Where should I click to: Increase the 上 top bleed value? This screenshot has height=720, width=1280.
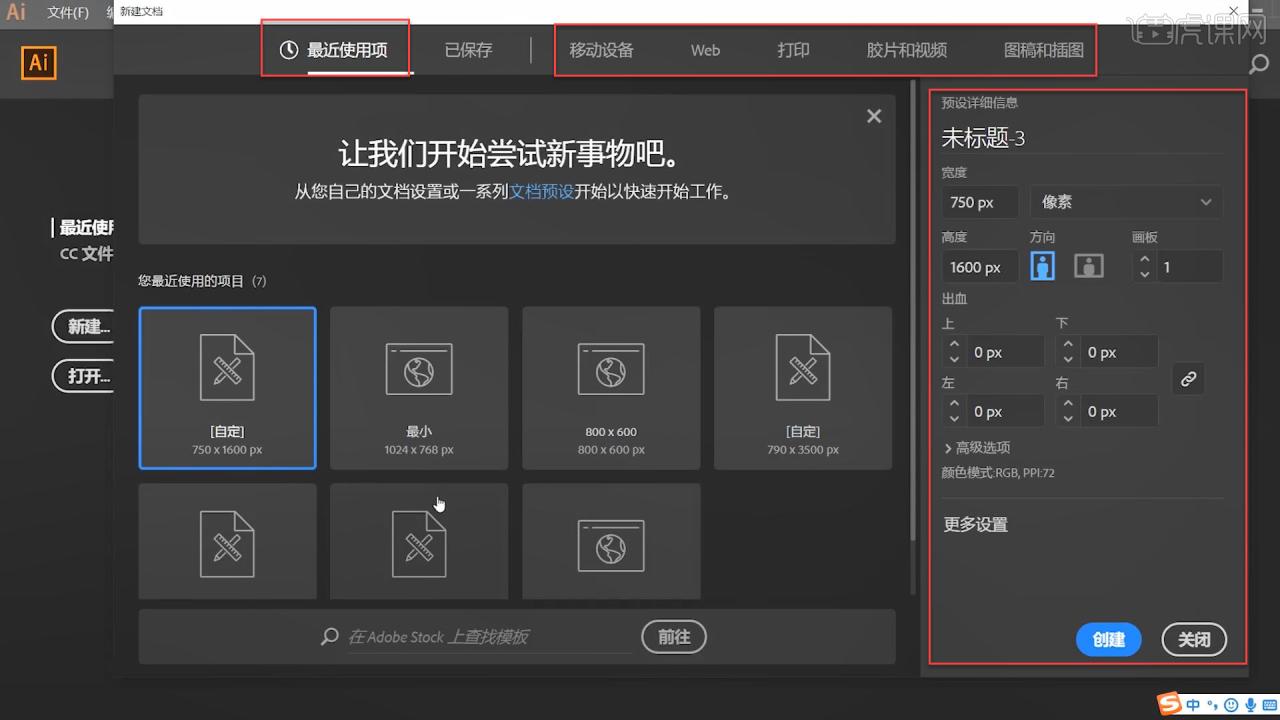click(x=954, y=344)
